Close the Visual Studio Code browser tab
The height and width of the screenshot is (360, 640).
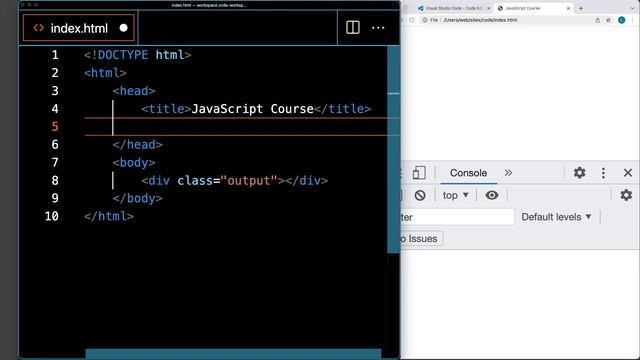(x=488, y=8)
